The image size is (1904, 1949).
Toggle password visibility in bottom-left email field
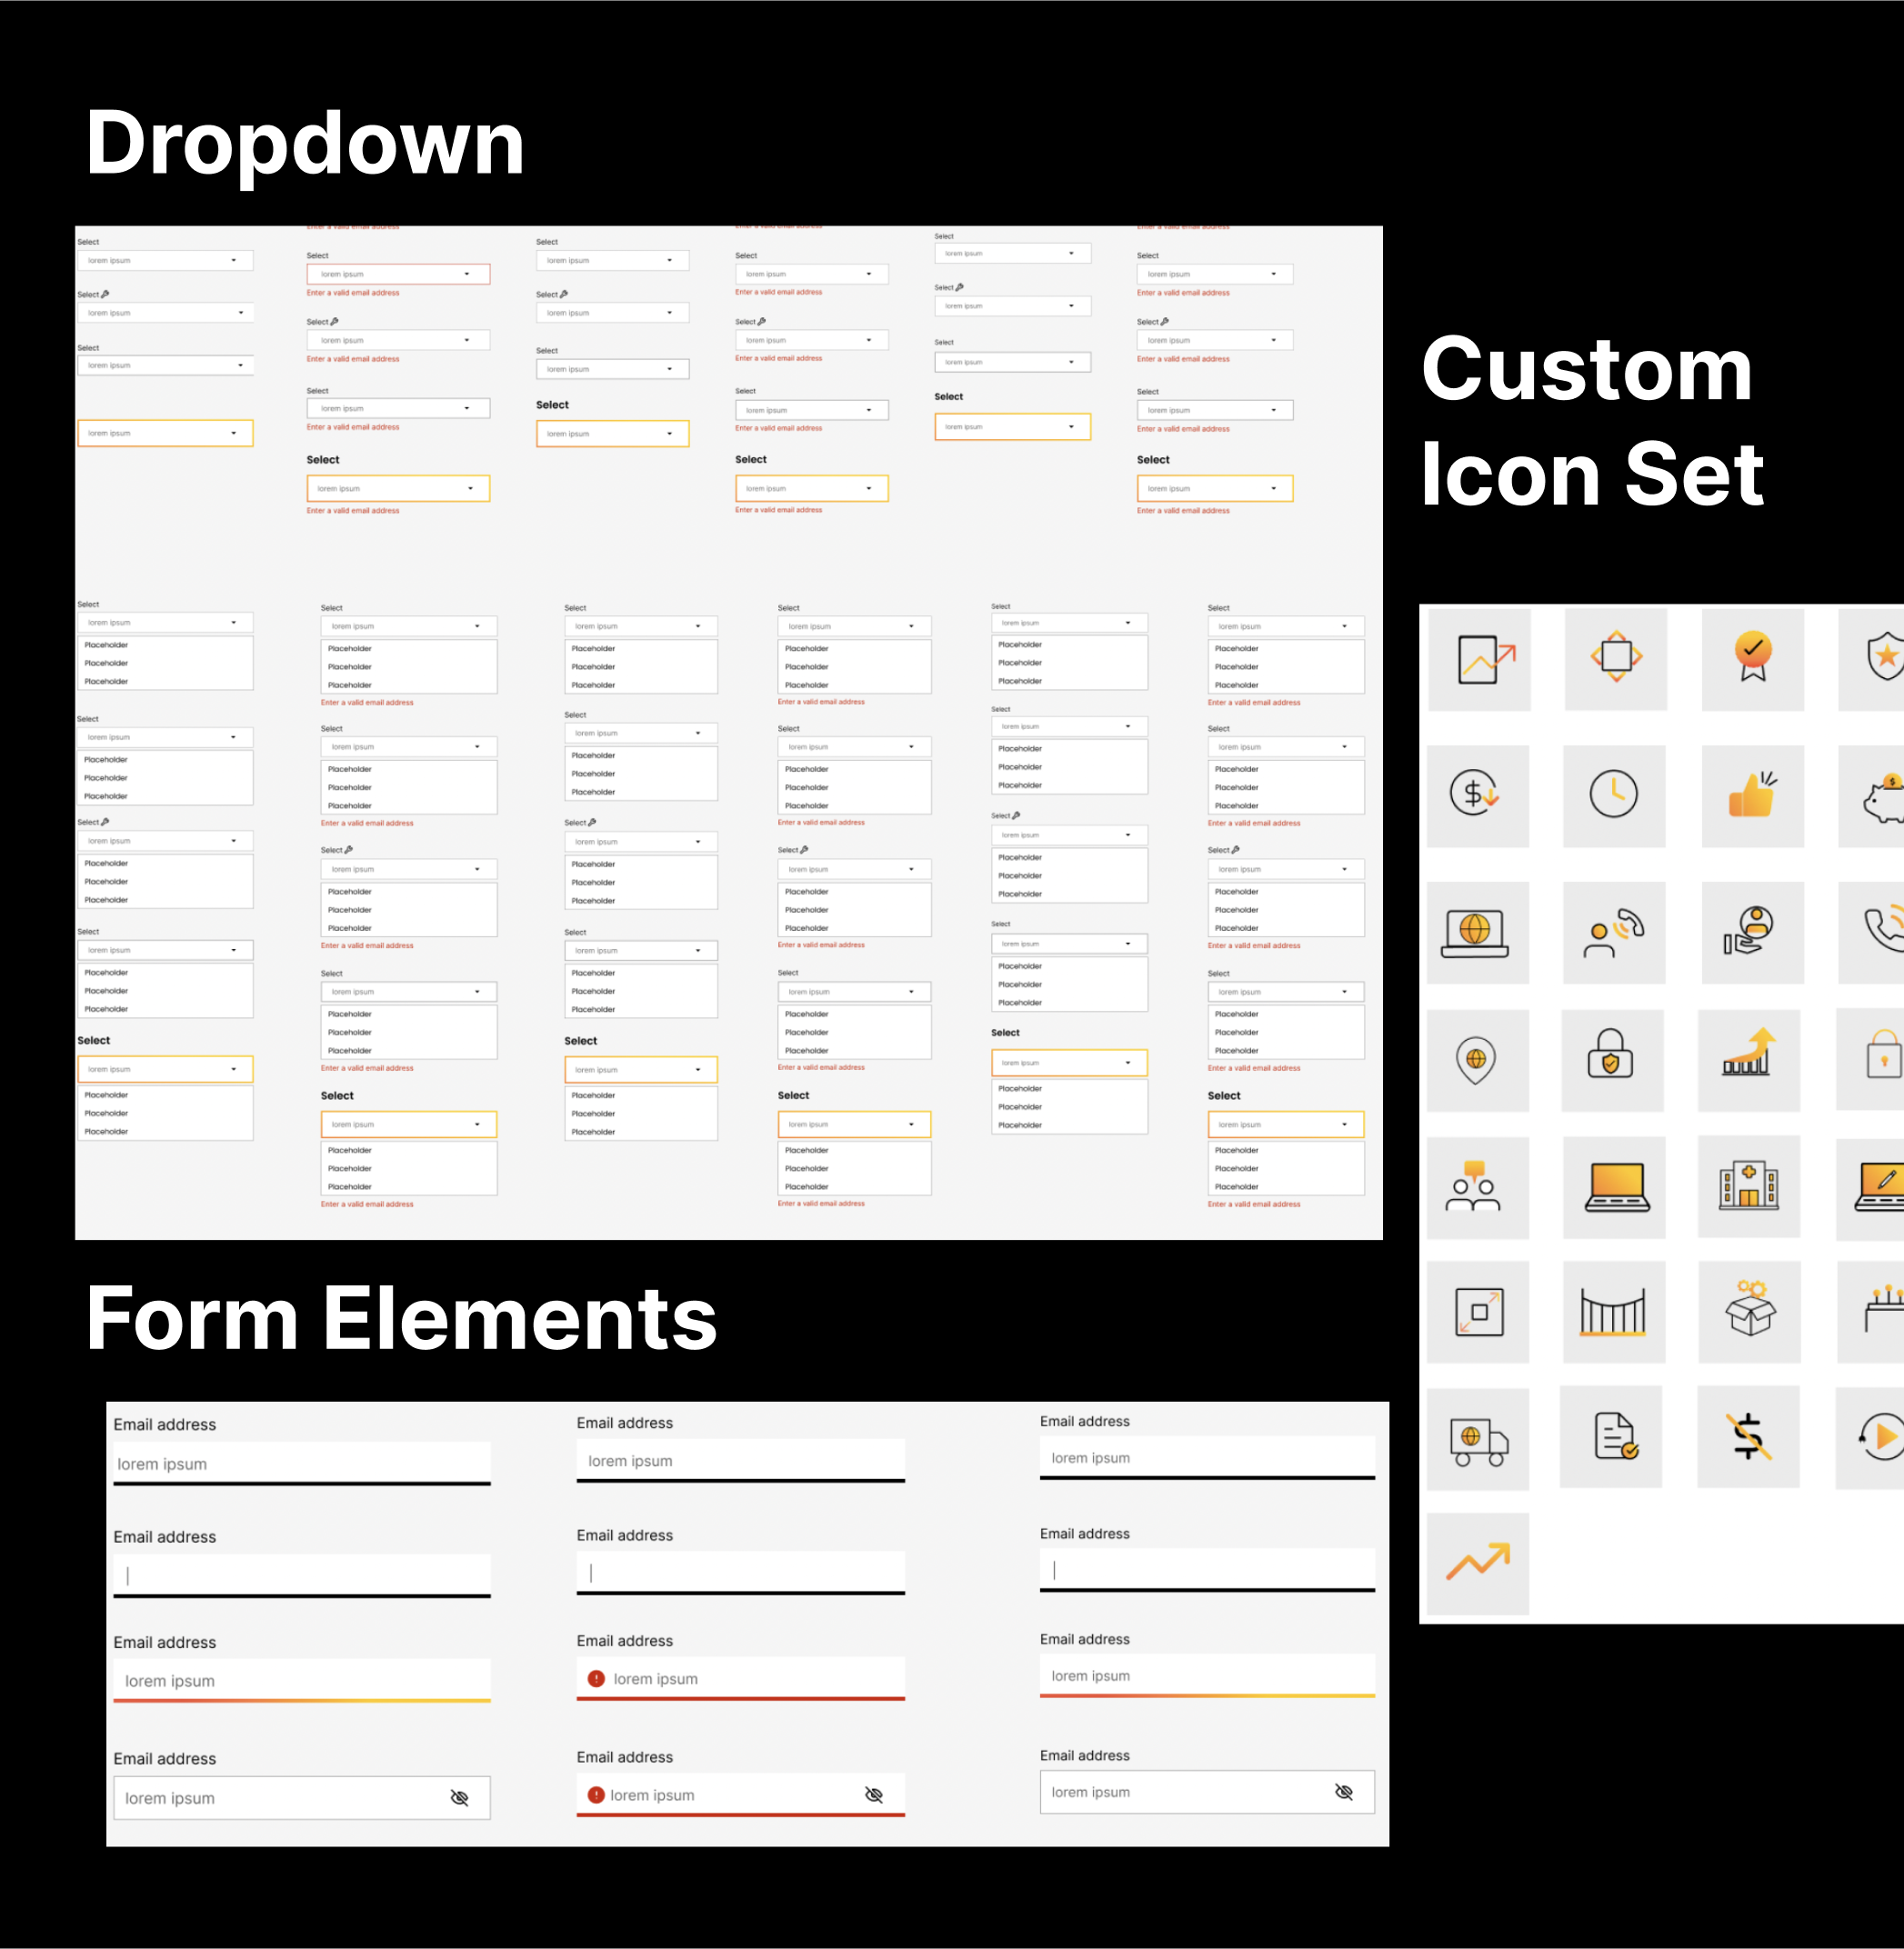pyautogui.click(x=459, y=1798)
